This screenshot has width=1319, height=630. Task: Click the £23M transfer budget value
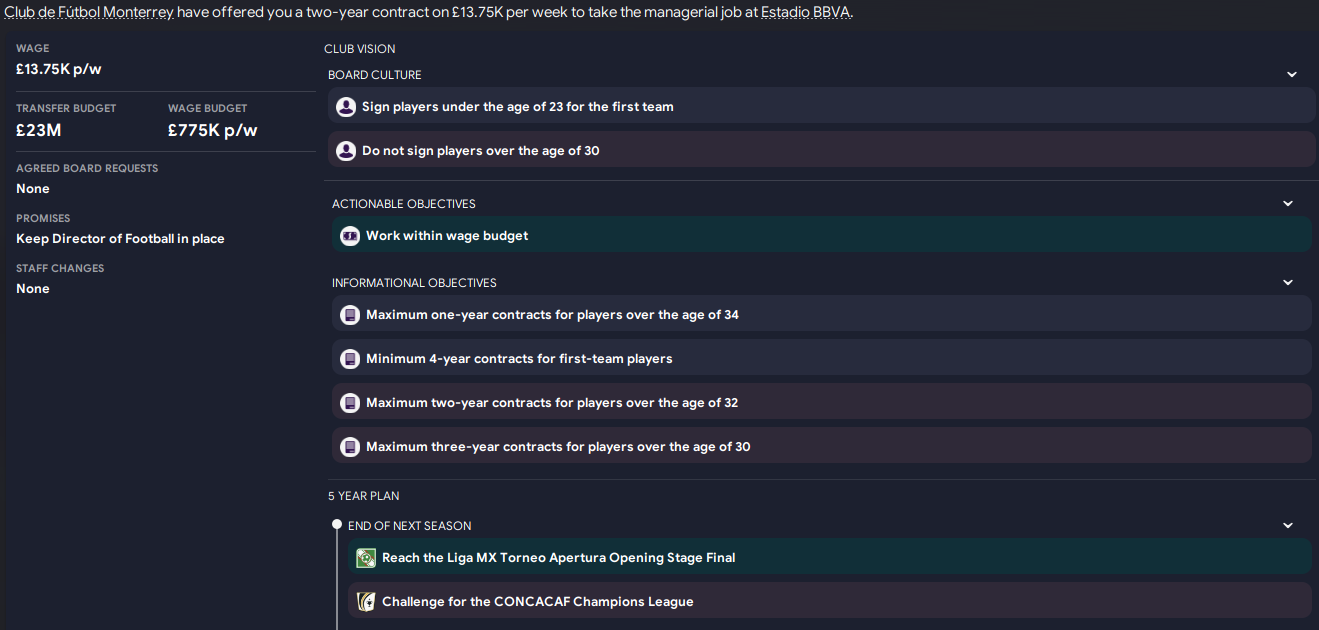[39, 130]
